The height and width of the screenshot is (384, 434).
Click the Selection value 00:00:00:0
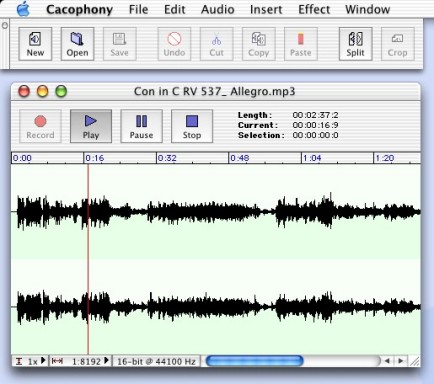(315, 135)
